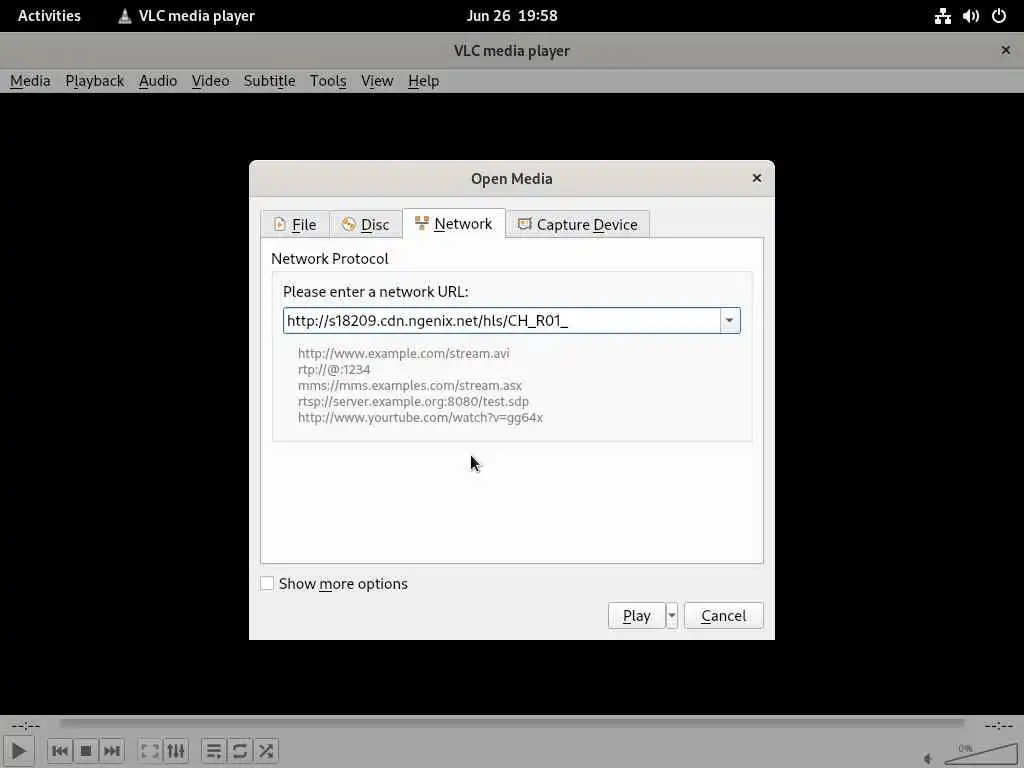
Task: Click the Previous media button
Action: point(59,751)
